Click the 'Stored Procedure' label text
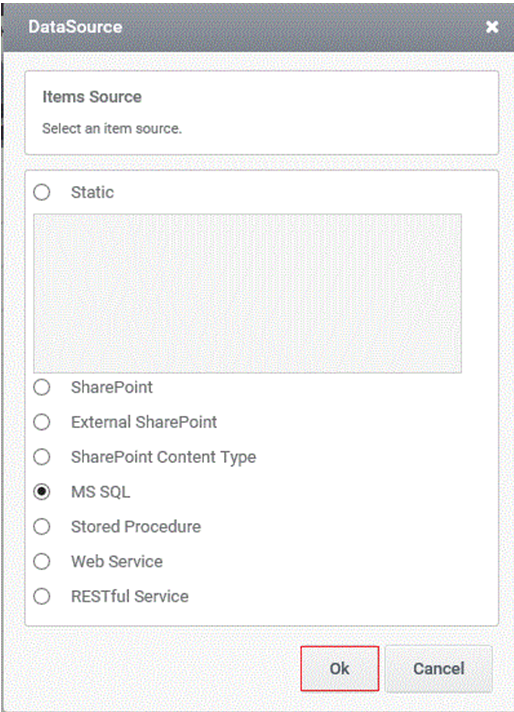Viewport: 514px width, 712px height. tap(136, 527)
